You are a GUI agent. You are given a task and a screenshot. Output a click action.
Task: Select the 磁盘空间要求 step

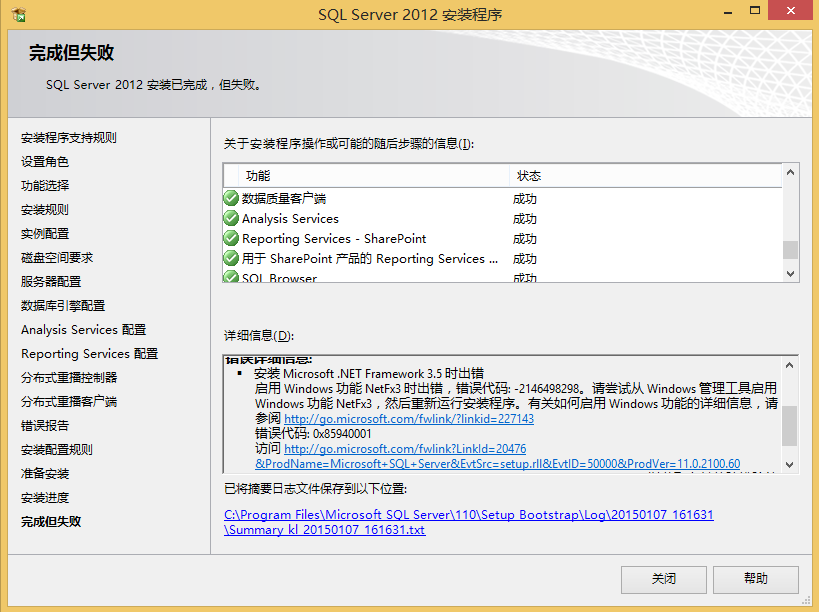(x=57, y=258)
